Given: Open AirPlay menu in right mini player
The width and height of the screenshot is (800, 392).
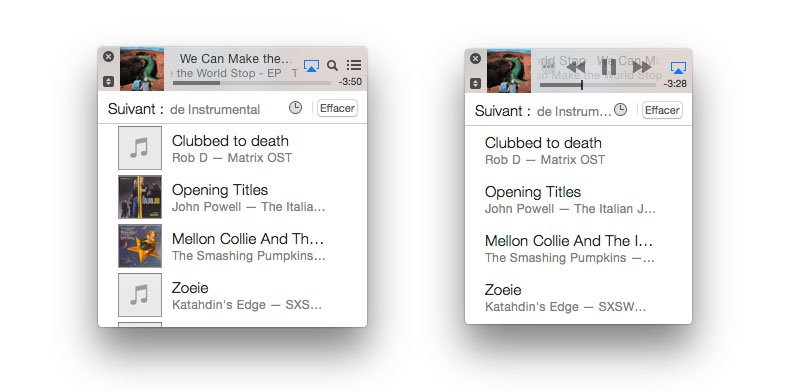Looking at the screenshot, I should pos(678,67).
